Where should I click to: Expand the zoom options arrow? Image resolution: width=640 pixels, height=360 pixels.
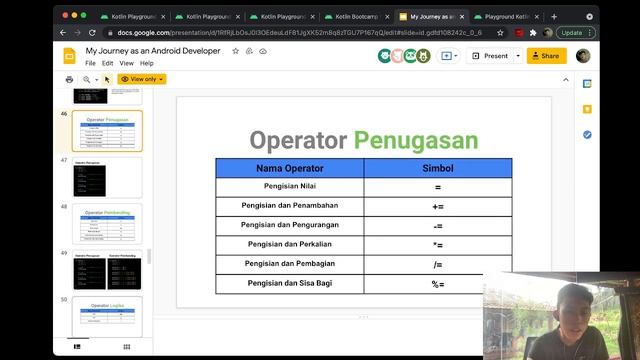click(x=97, y=80)
